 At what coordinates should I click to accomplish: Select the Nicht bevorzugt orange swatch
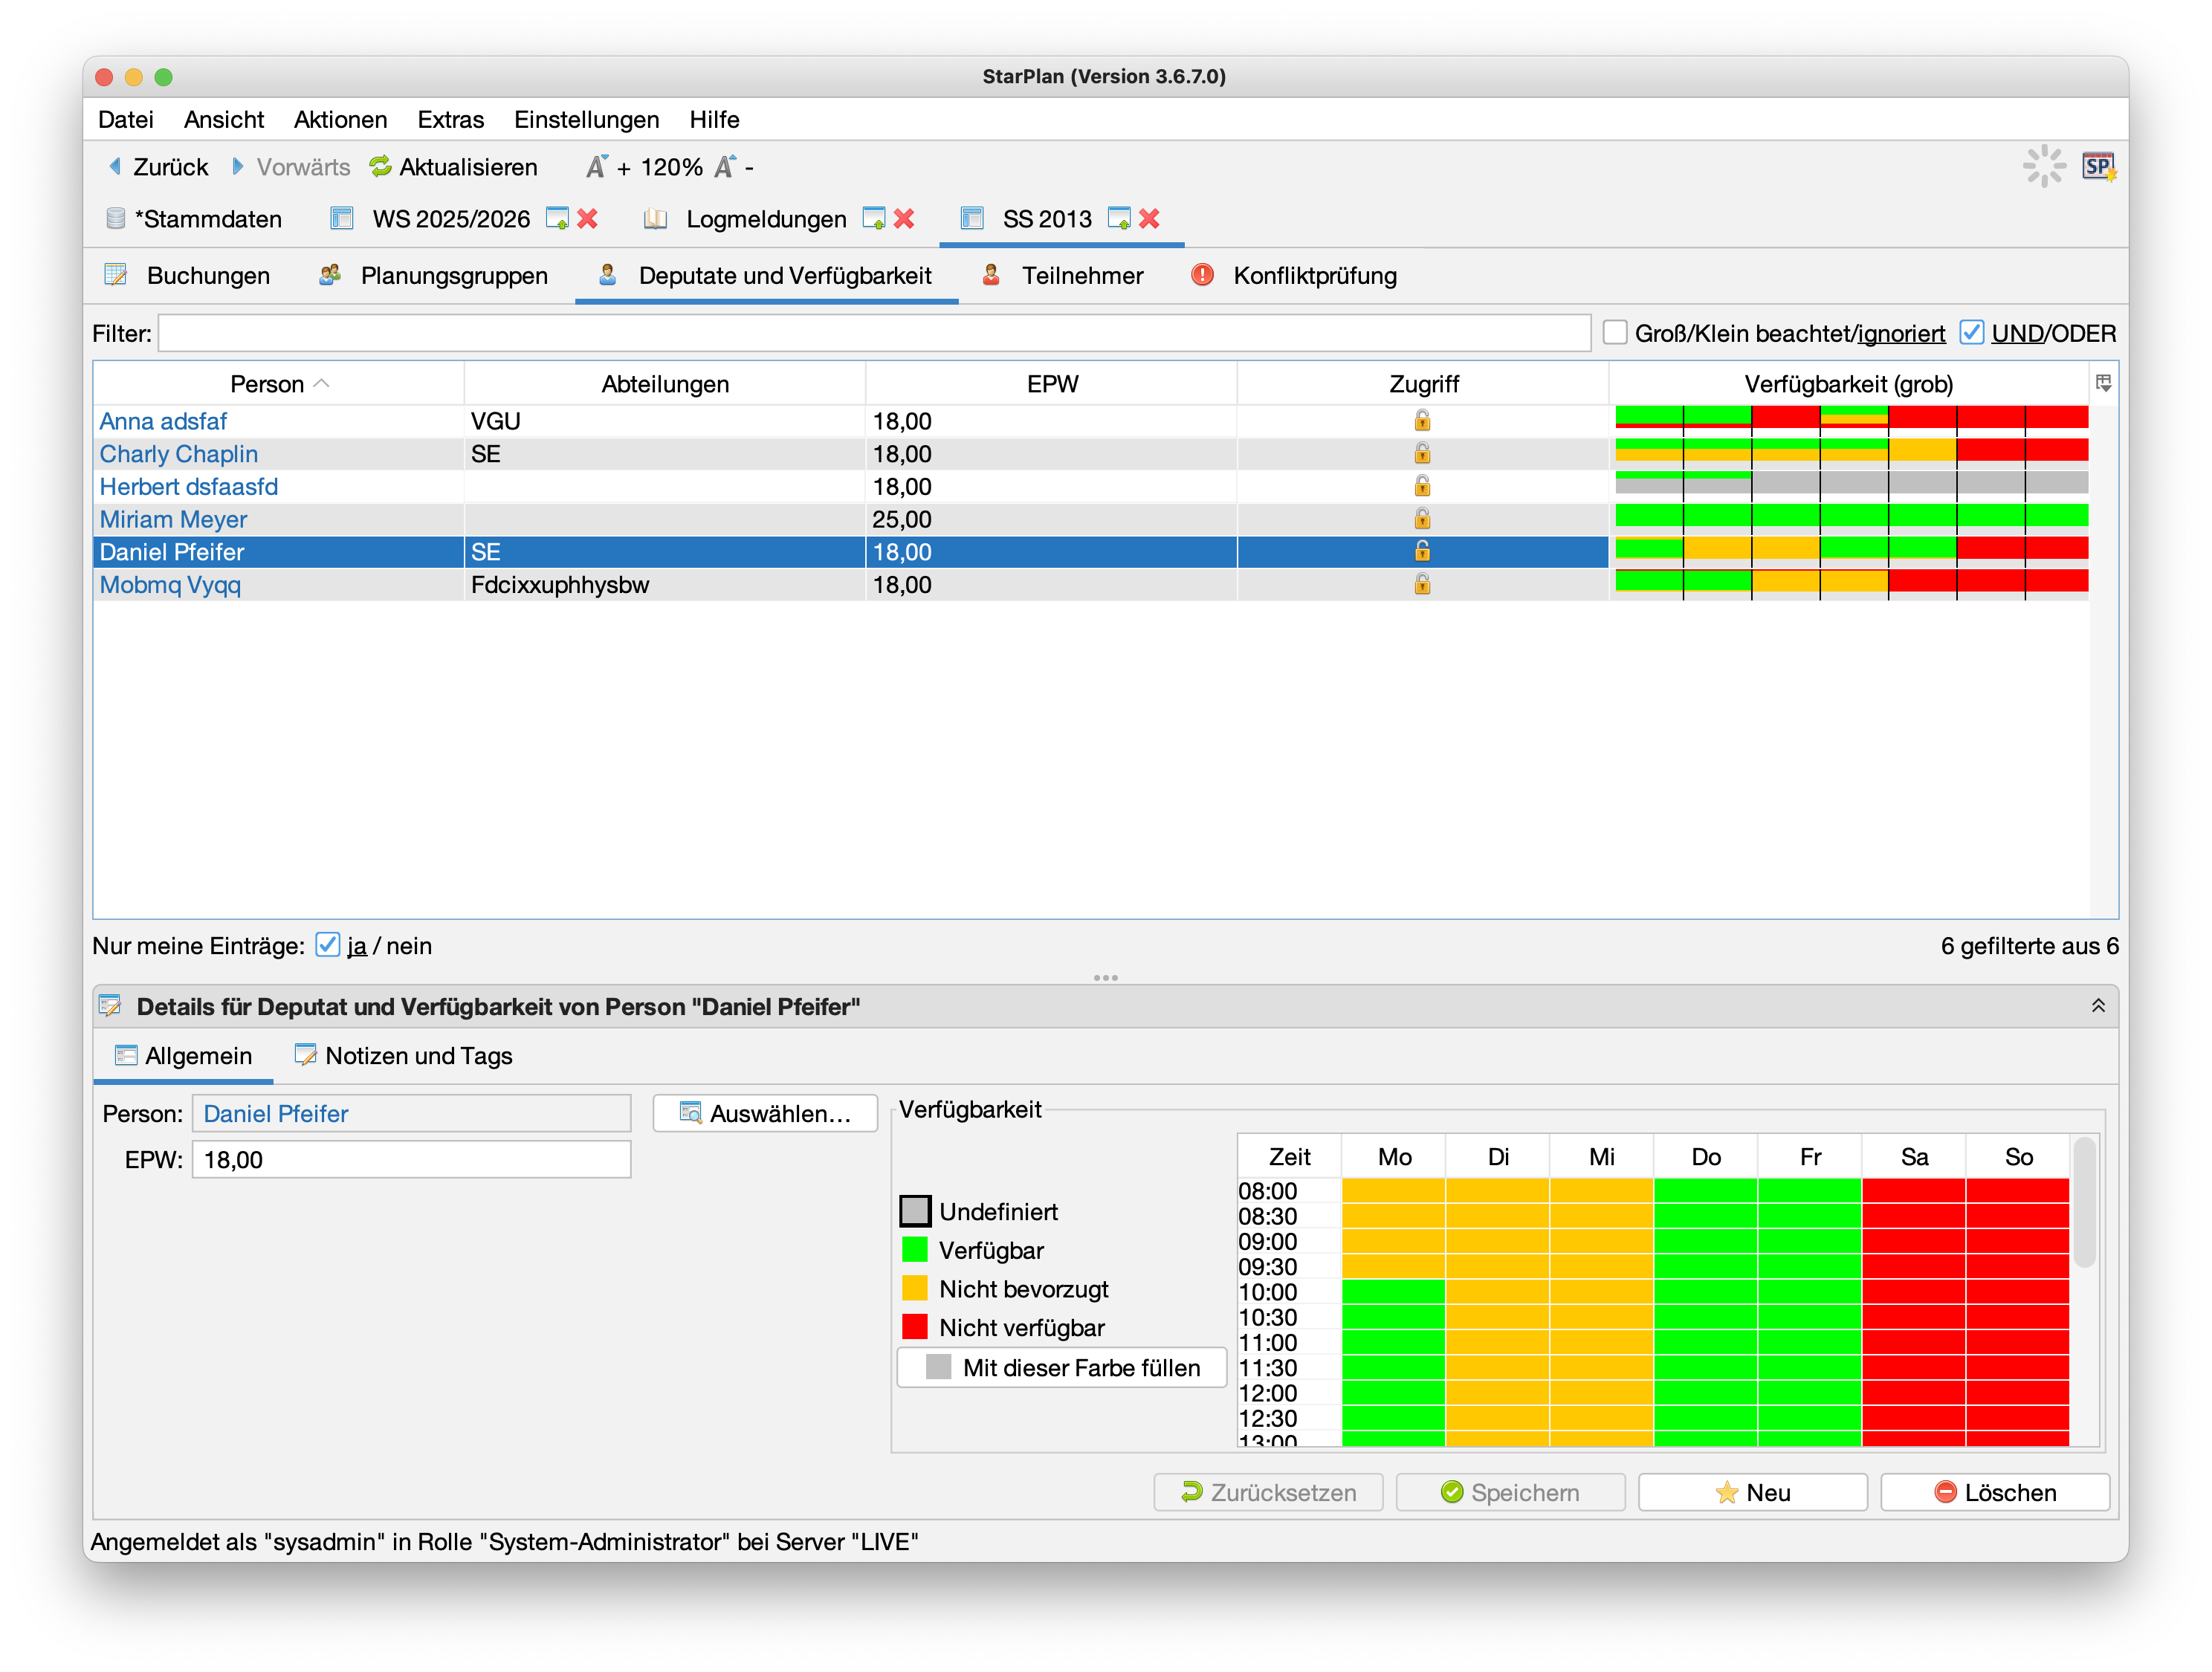coord(914,1288)
